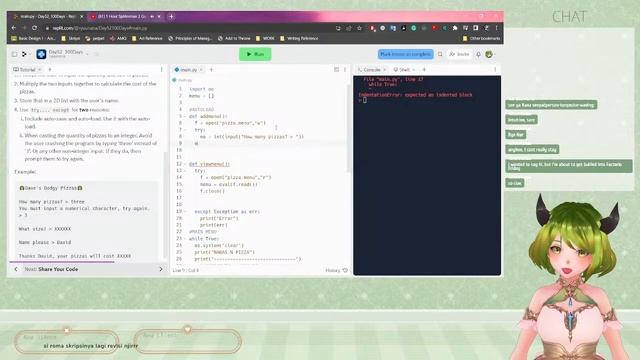Viewport: 640px width, 360px height.
Task: Open the Tutorial pane three-dot menu
Action: 162,70
